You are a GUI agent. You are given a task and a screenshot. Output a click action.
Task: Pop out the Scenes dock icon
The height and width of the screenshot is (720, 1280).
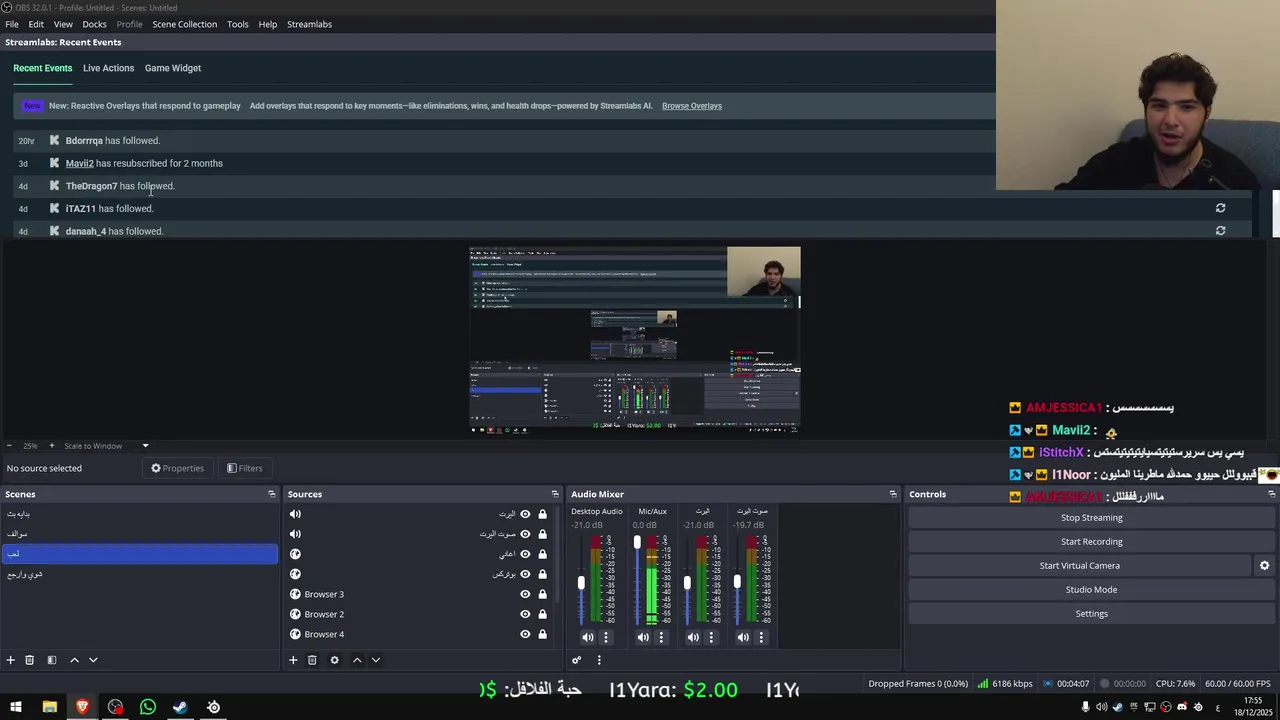(x=271, y=494)
